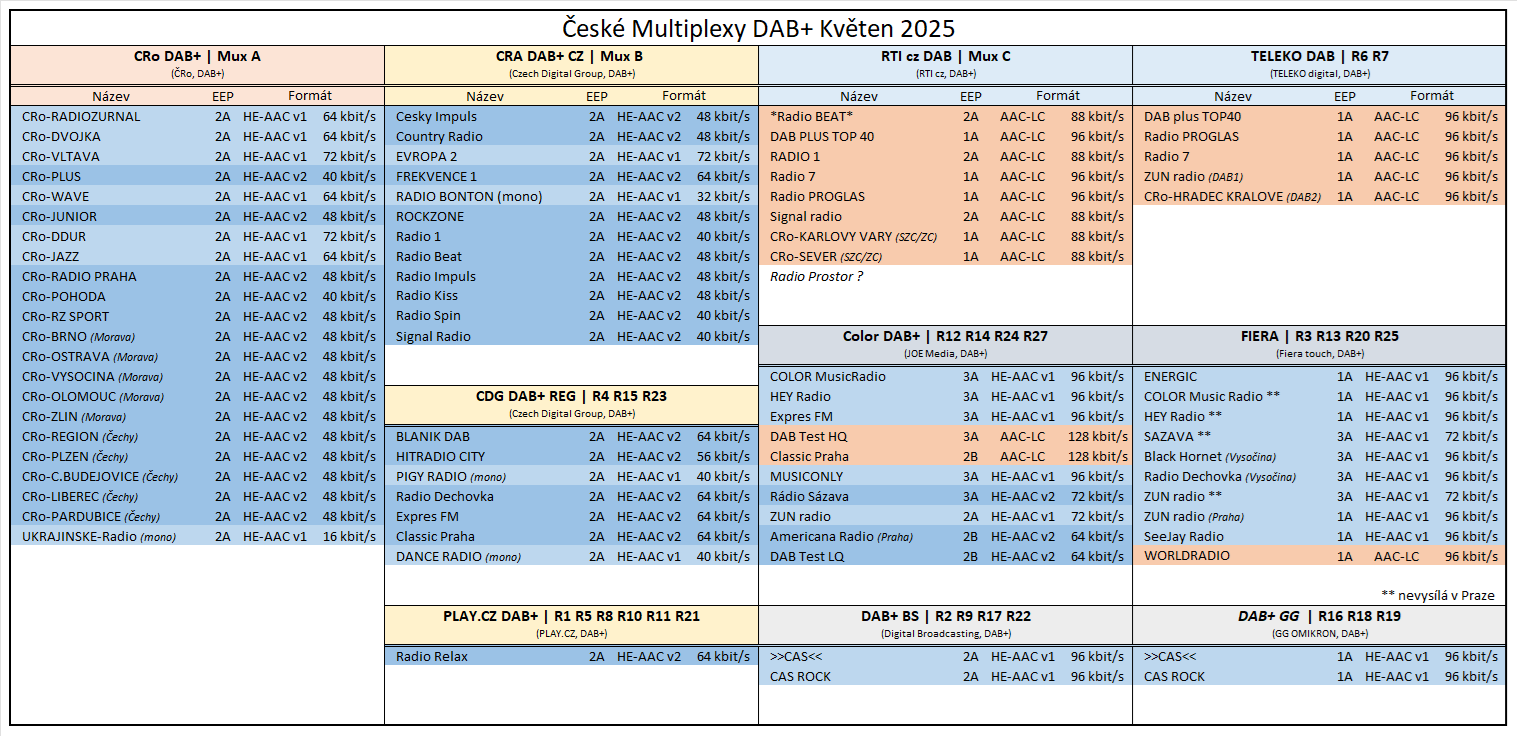Image resolution: width=1517 pixels, height=736 pixels.
Task: Select the DAB PLUS TOP 40 entry
Action: [822, 136]
